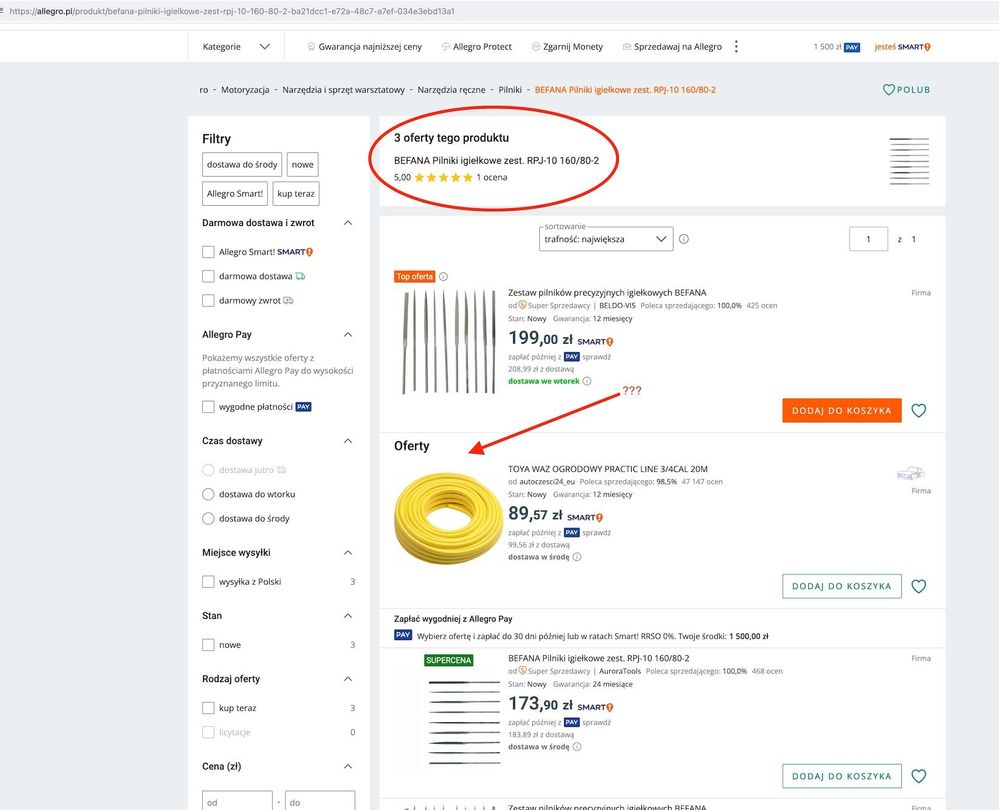Favorite the TOYA garden hose offer heart

coord(918,586)
